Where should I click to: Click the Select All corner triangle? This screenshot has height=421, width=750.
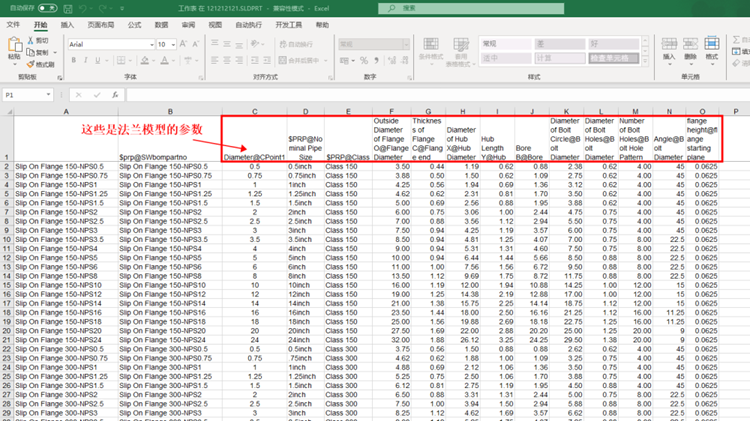point(8,111)
